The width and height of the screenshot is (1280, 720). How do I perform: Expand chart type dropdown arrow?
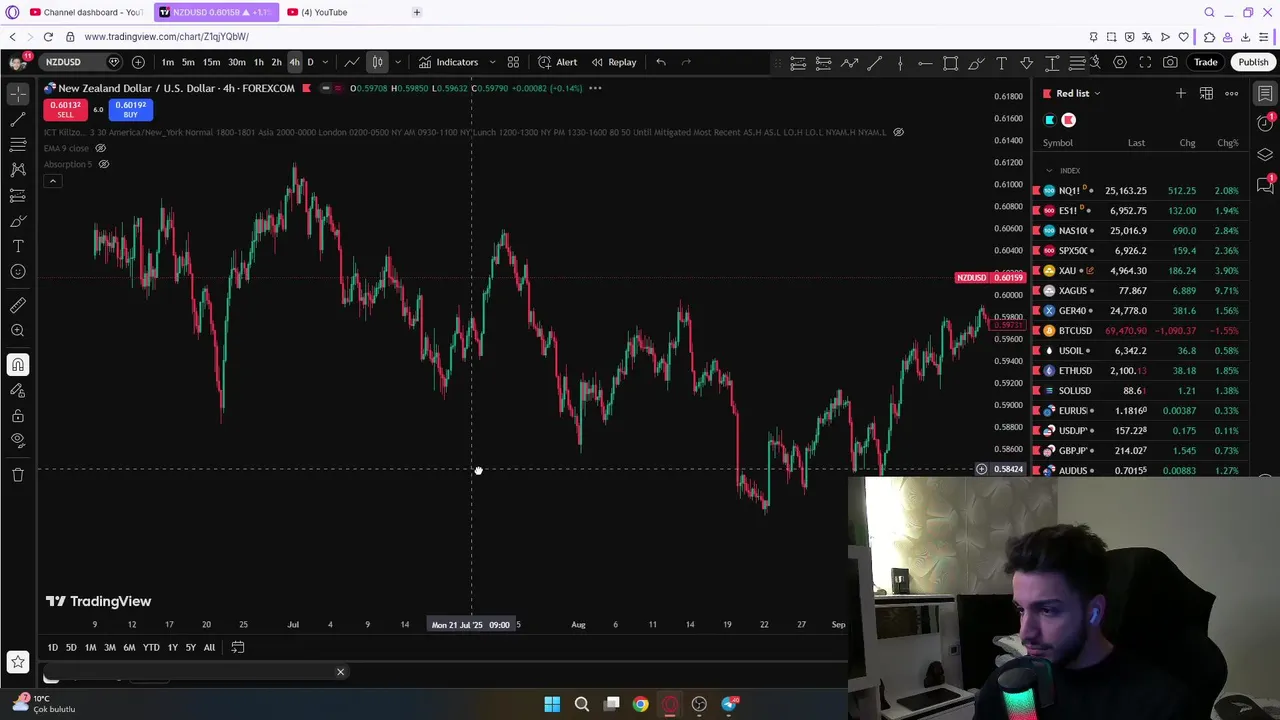(x=398, y=62)
